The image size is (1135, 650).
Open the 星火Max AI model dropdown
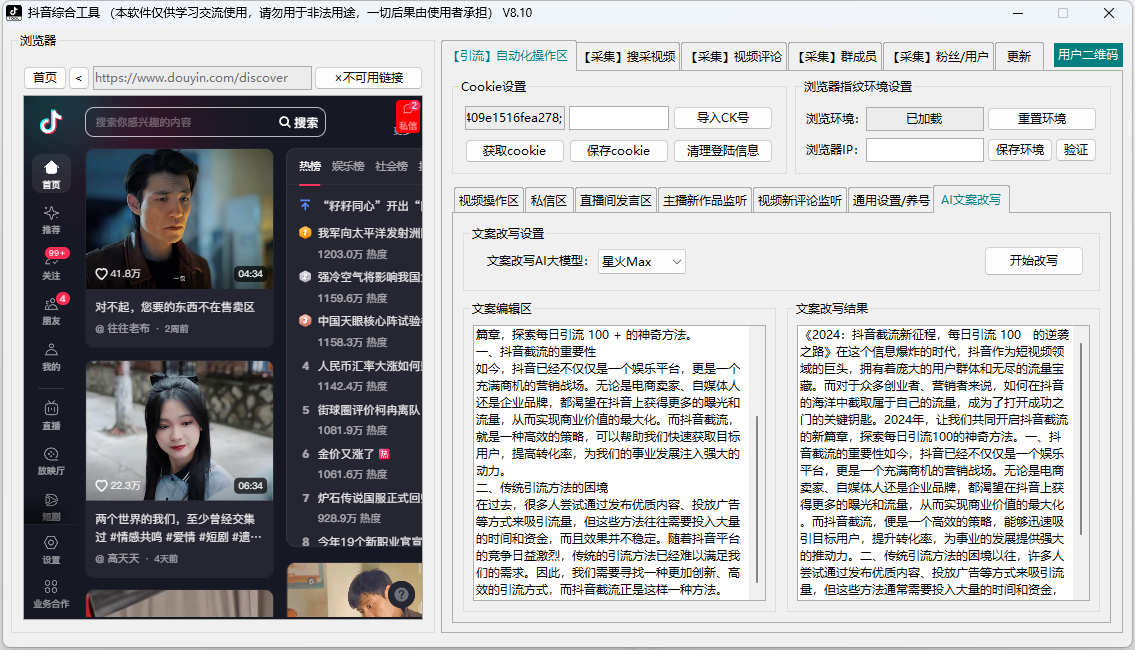[x=642, y=261]
